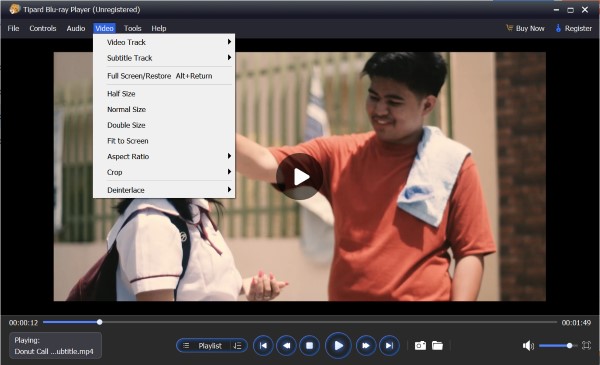Click the rewind button
Screen dimensions: 600x365
coord(286,346)
